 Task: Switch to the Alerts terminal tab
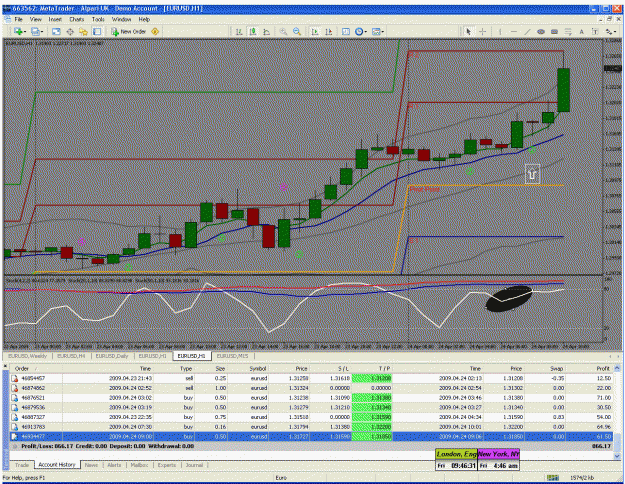(114, 465)
